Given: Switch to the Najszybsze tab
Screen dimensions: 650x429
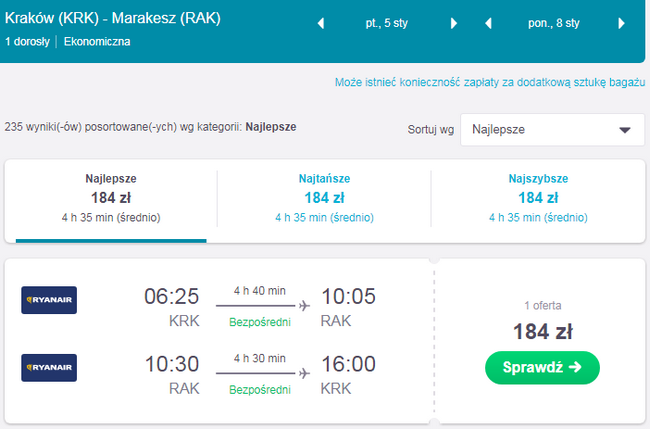Looking at the screenshot, I should pyautogui.click(x=537, y=198).
